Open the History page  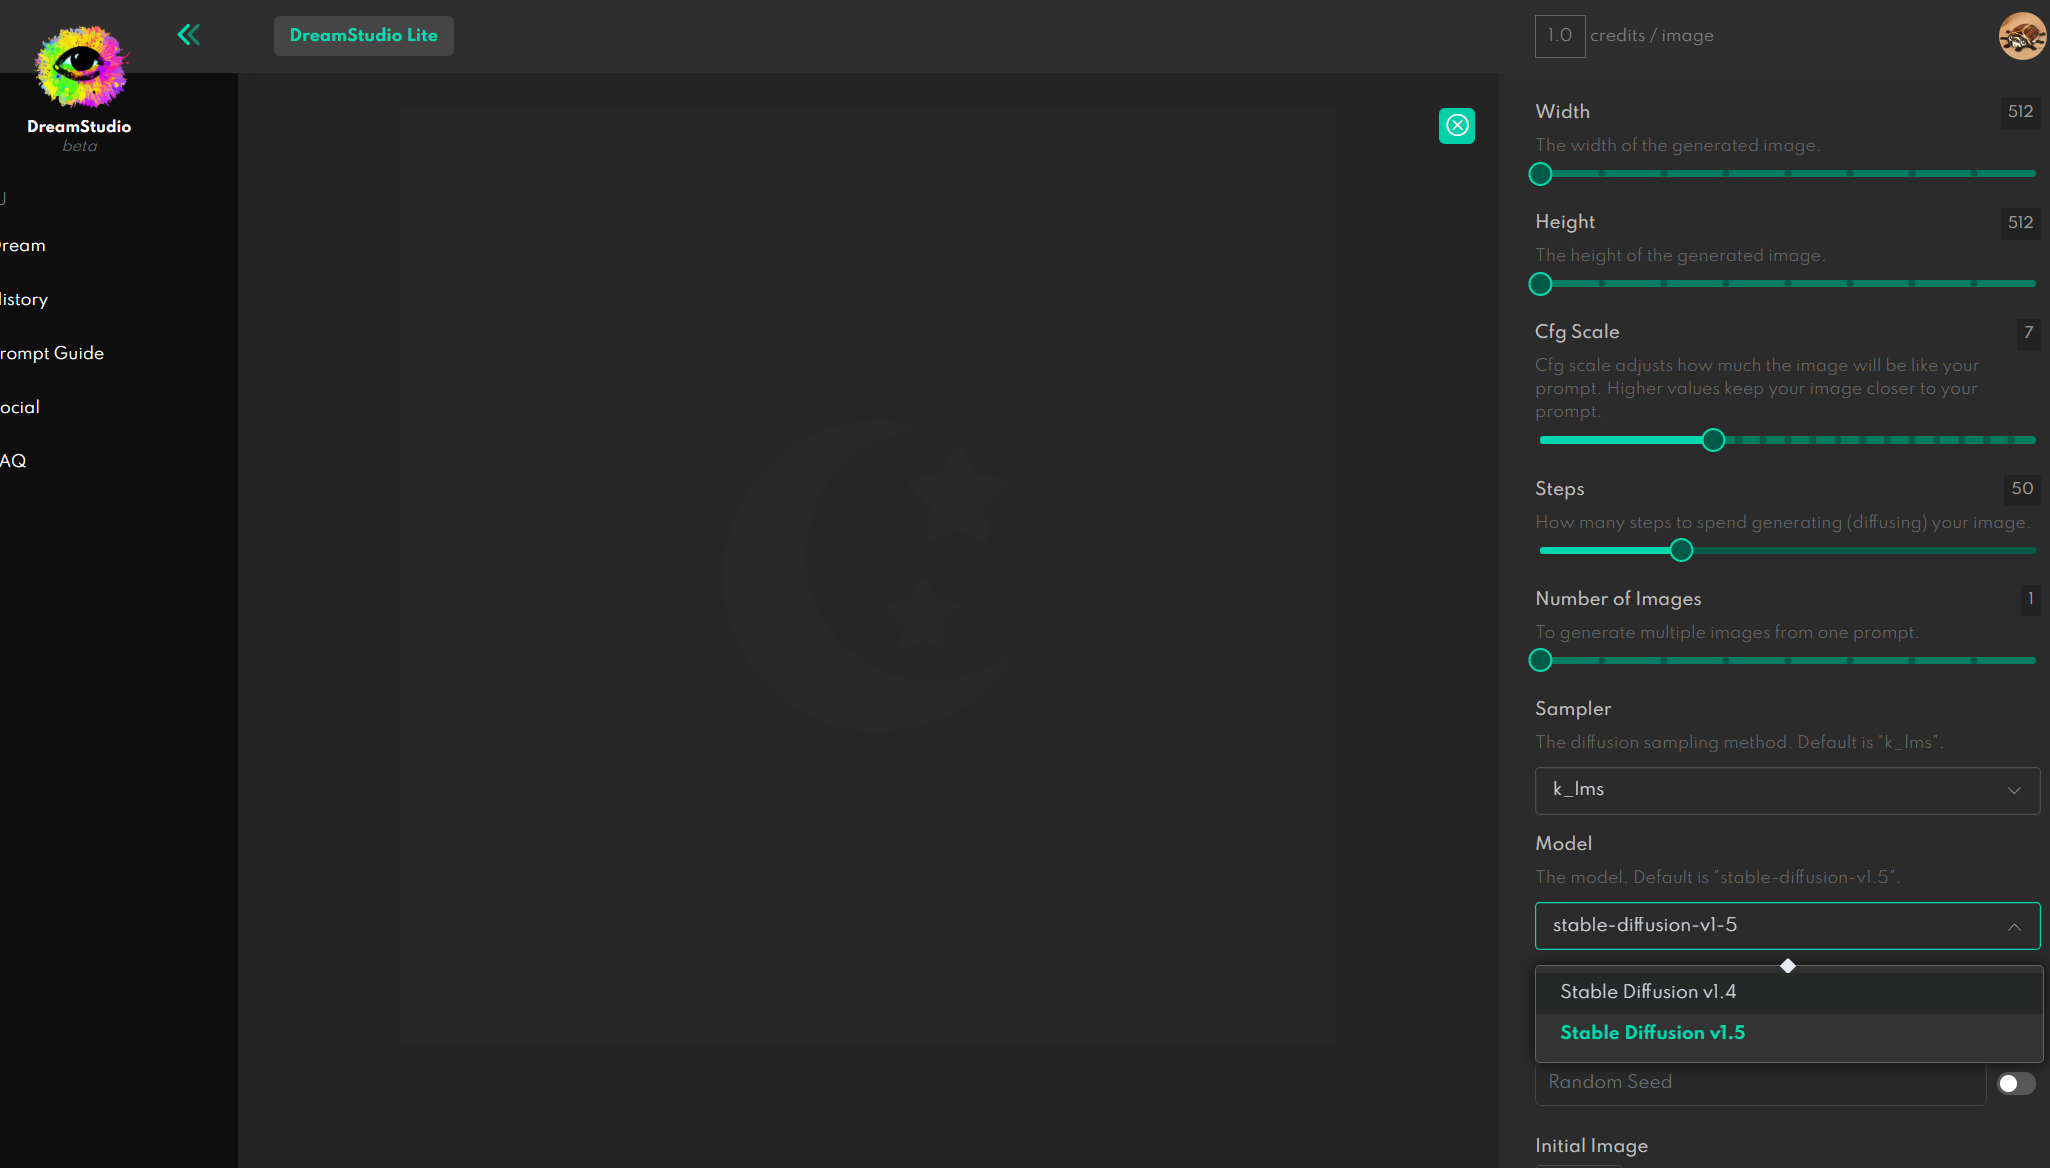coord(23,299)
